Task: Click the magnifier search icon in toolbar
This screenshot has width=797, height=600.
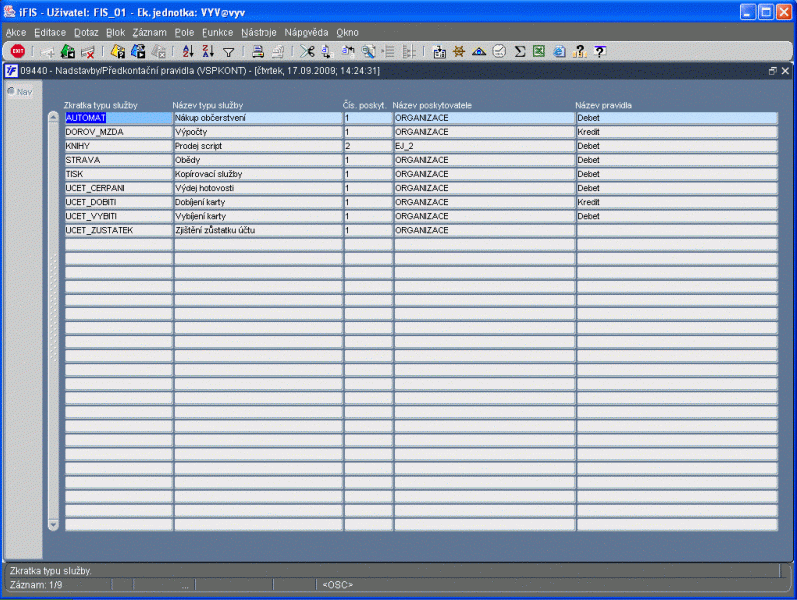Action: 369,51
